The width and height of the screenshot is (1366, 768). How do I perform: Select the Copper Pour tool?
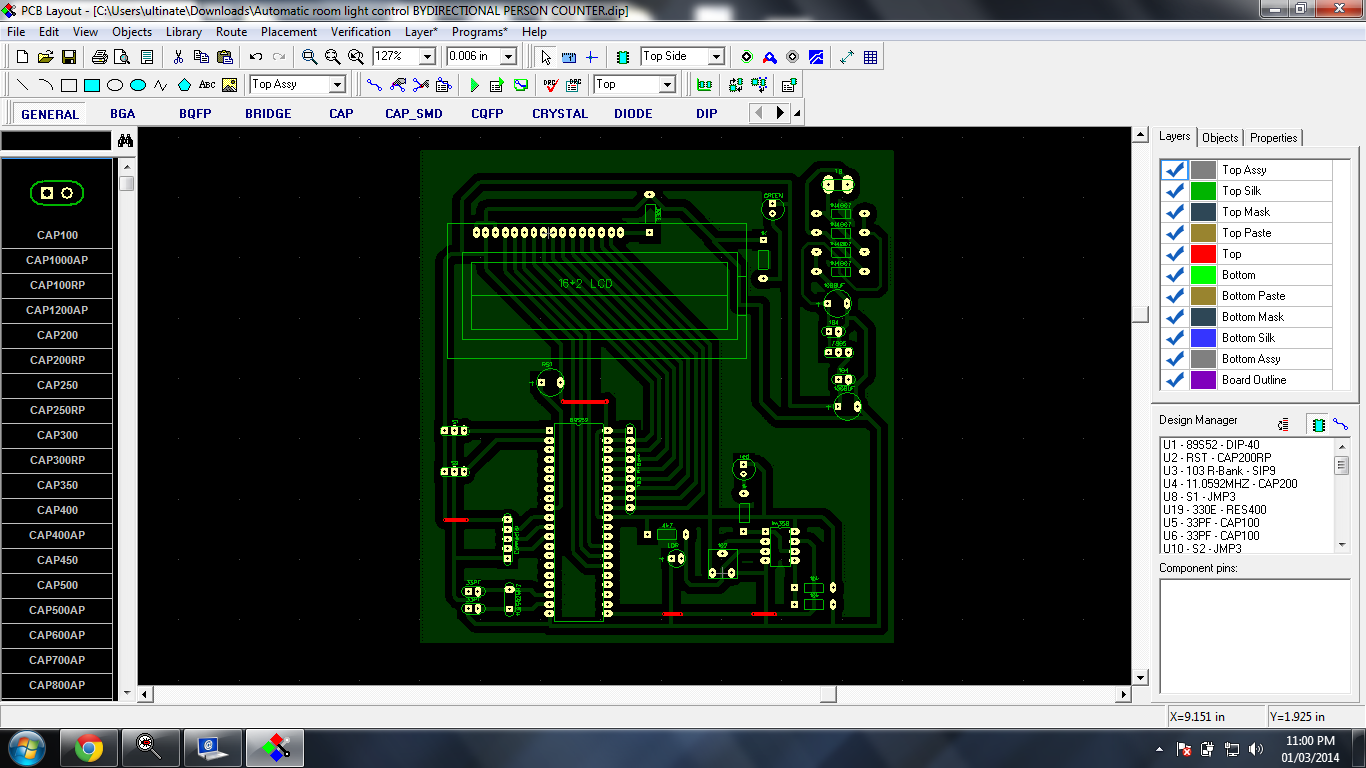816,57
